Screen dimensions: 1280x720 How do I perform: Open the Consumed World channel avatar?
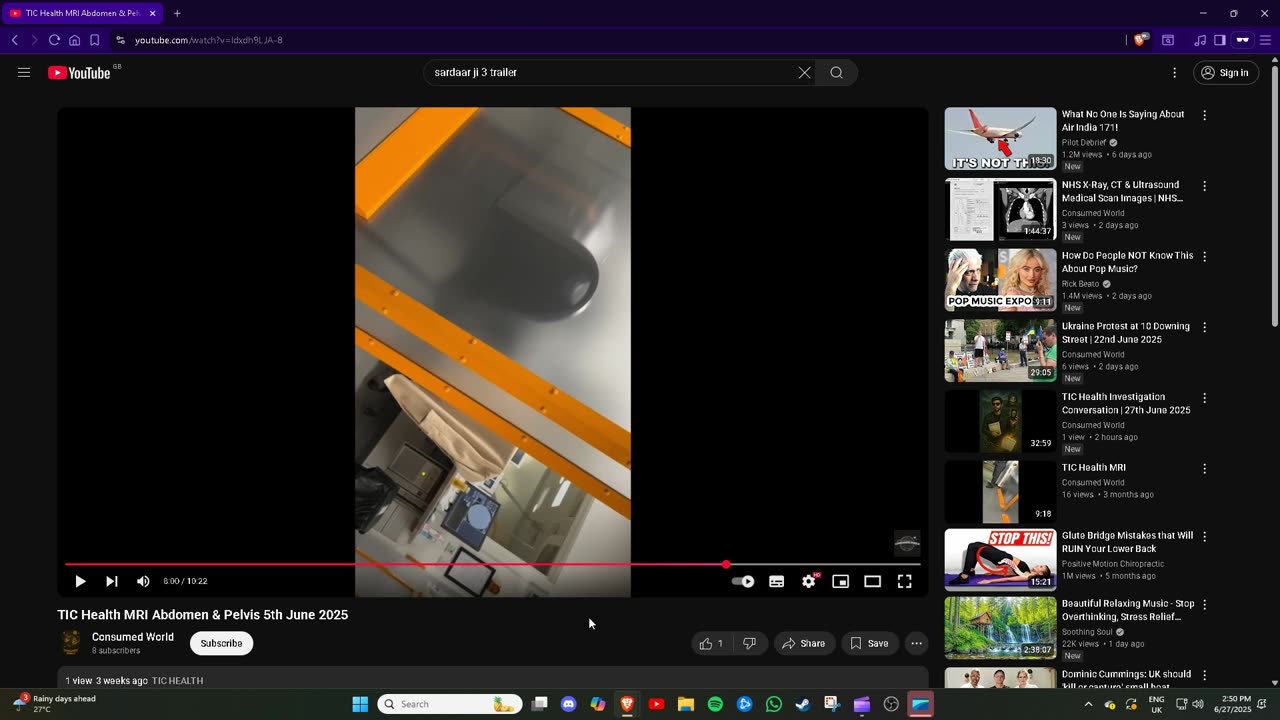tap(71, 643)
